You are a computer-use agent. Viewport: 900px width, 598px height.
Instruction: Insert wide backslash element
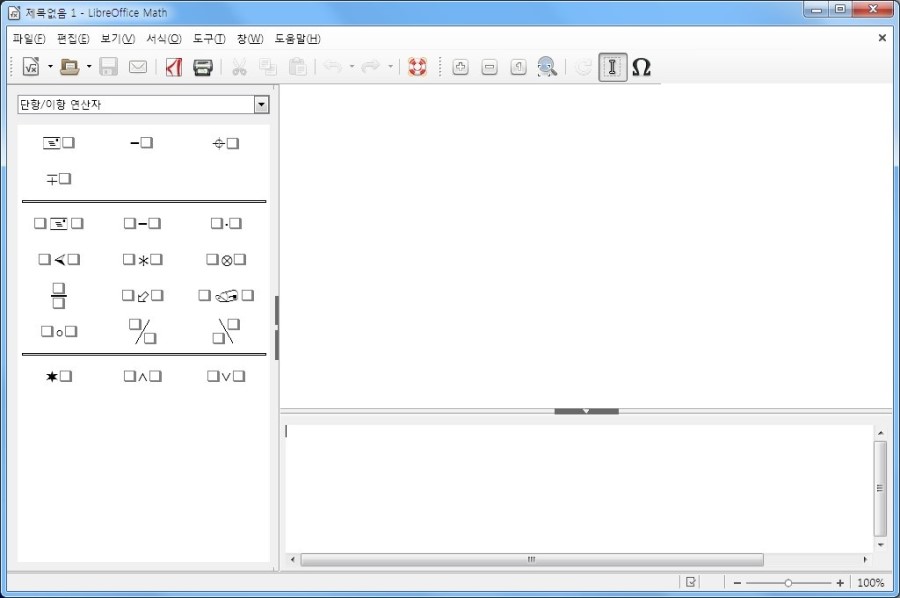[x=226, y=331]
